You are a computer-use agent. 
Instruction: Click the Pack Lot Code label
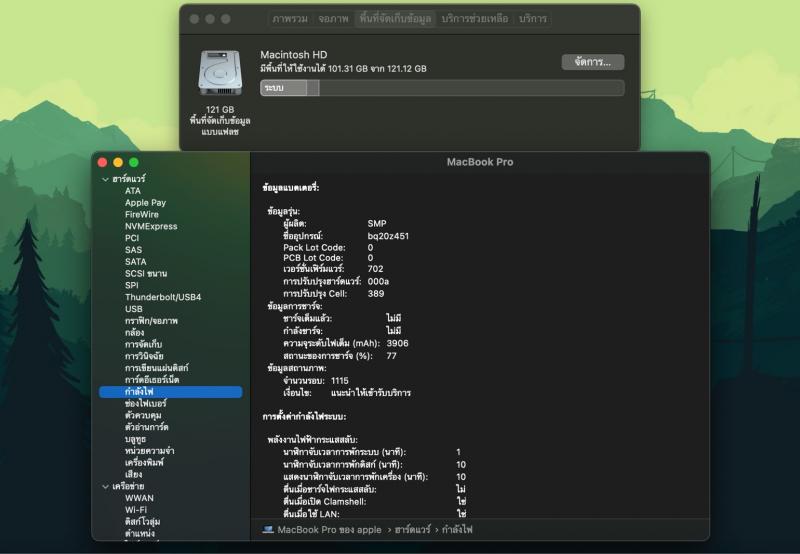[314, 247]
